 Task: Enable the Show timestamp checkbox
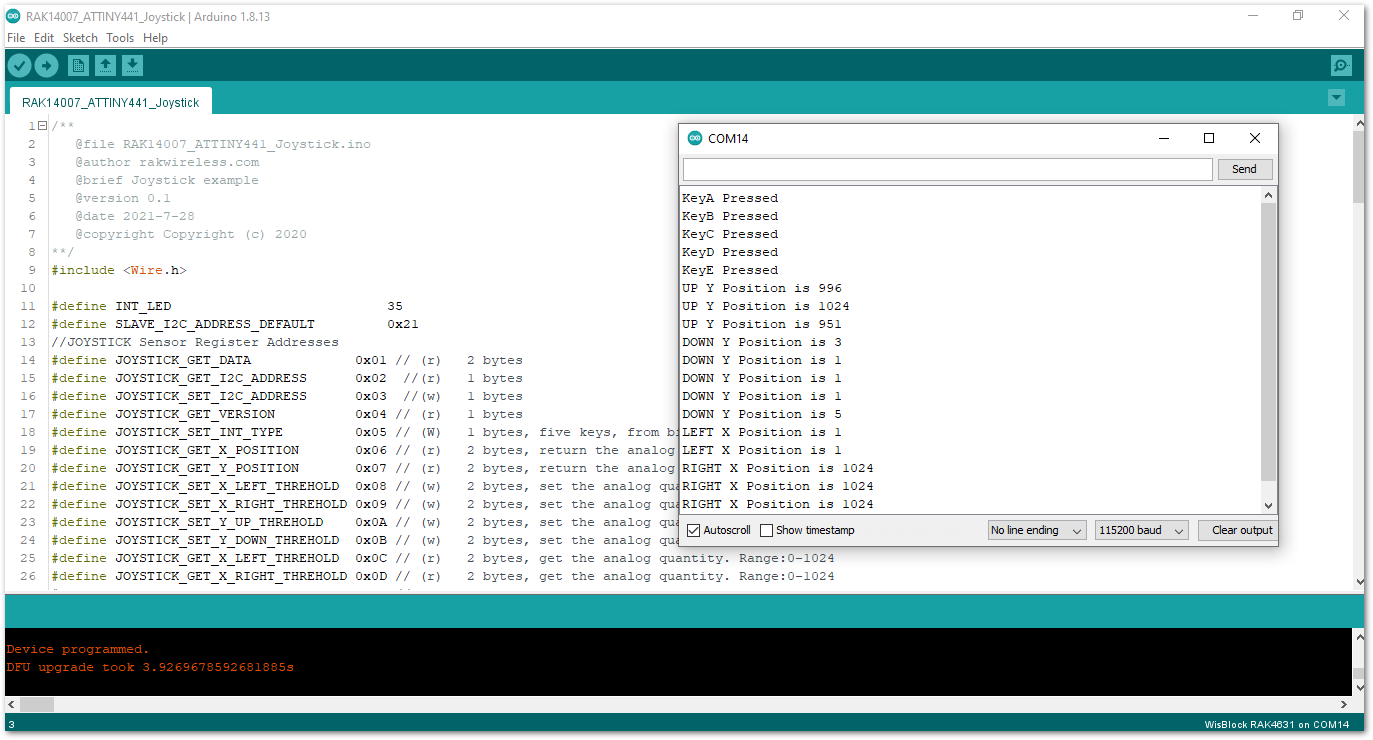pyautogui.click(x=767, y=530)
